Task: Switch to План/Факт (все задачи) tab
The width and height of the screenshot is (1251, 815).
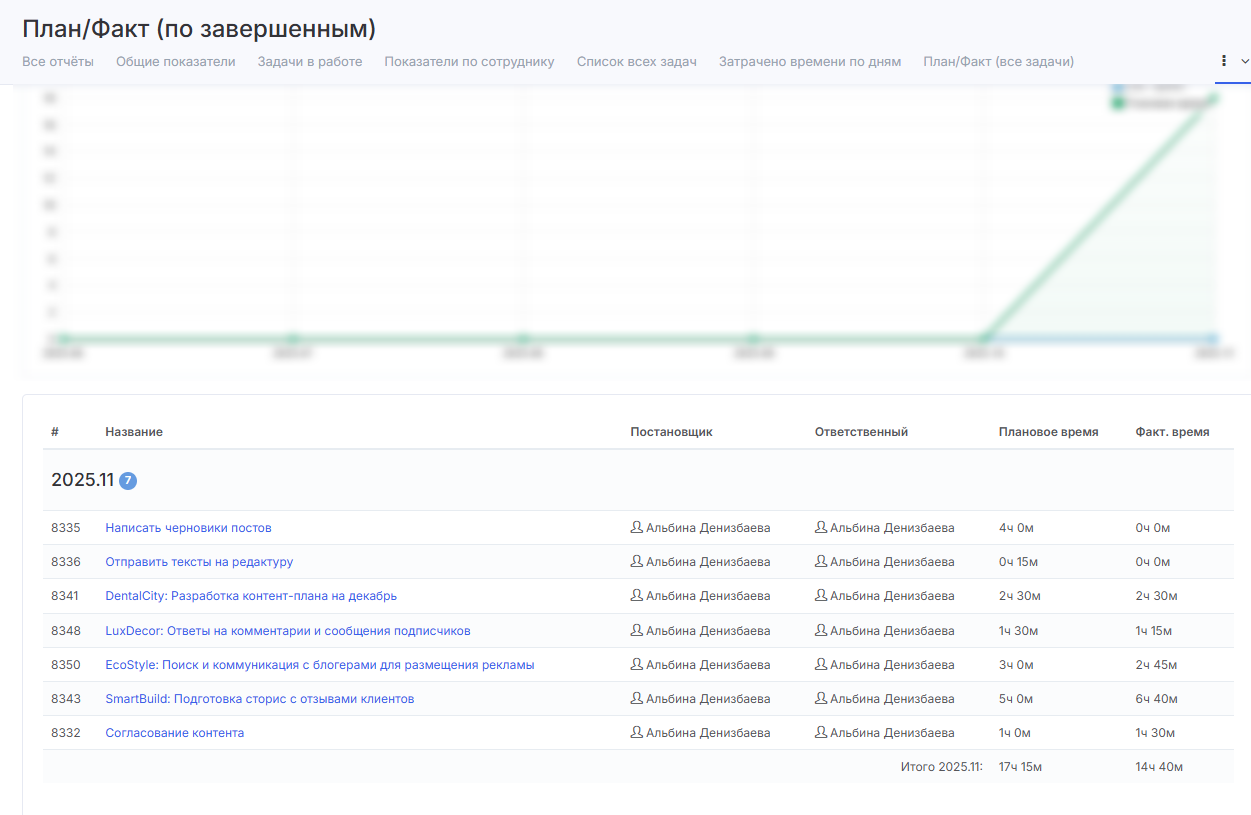Action: click(x=998, y=62)
